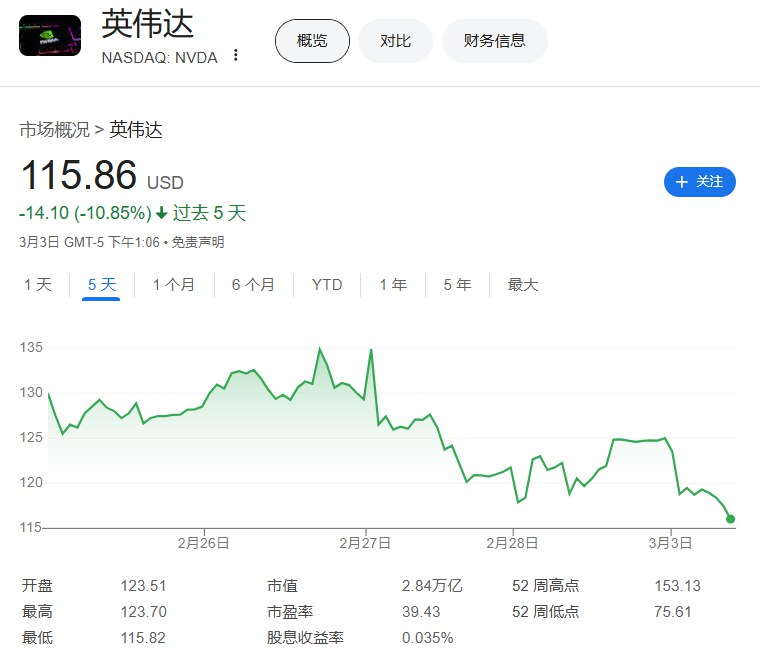Click the 股息收益率 value 0.035%
This screenshot has height=655, width=760.
(428, 638)
